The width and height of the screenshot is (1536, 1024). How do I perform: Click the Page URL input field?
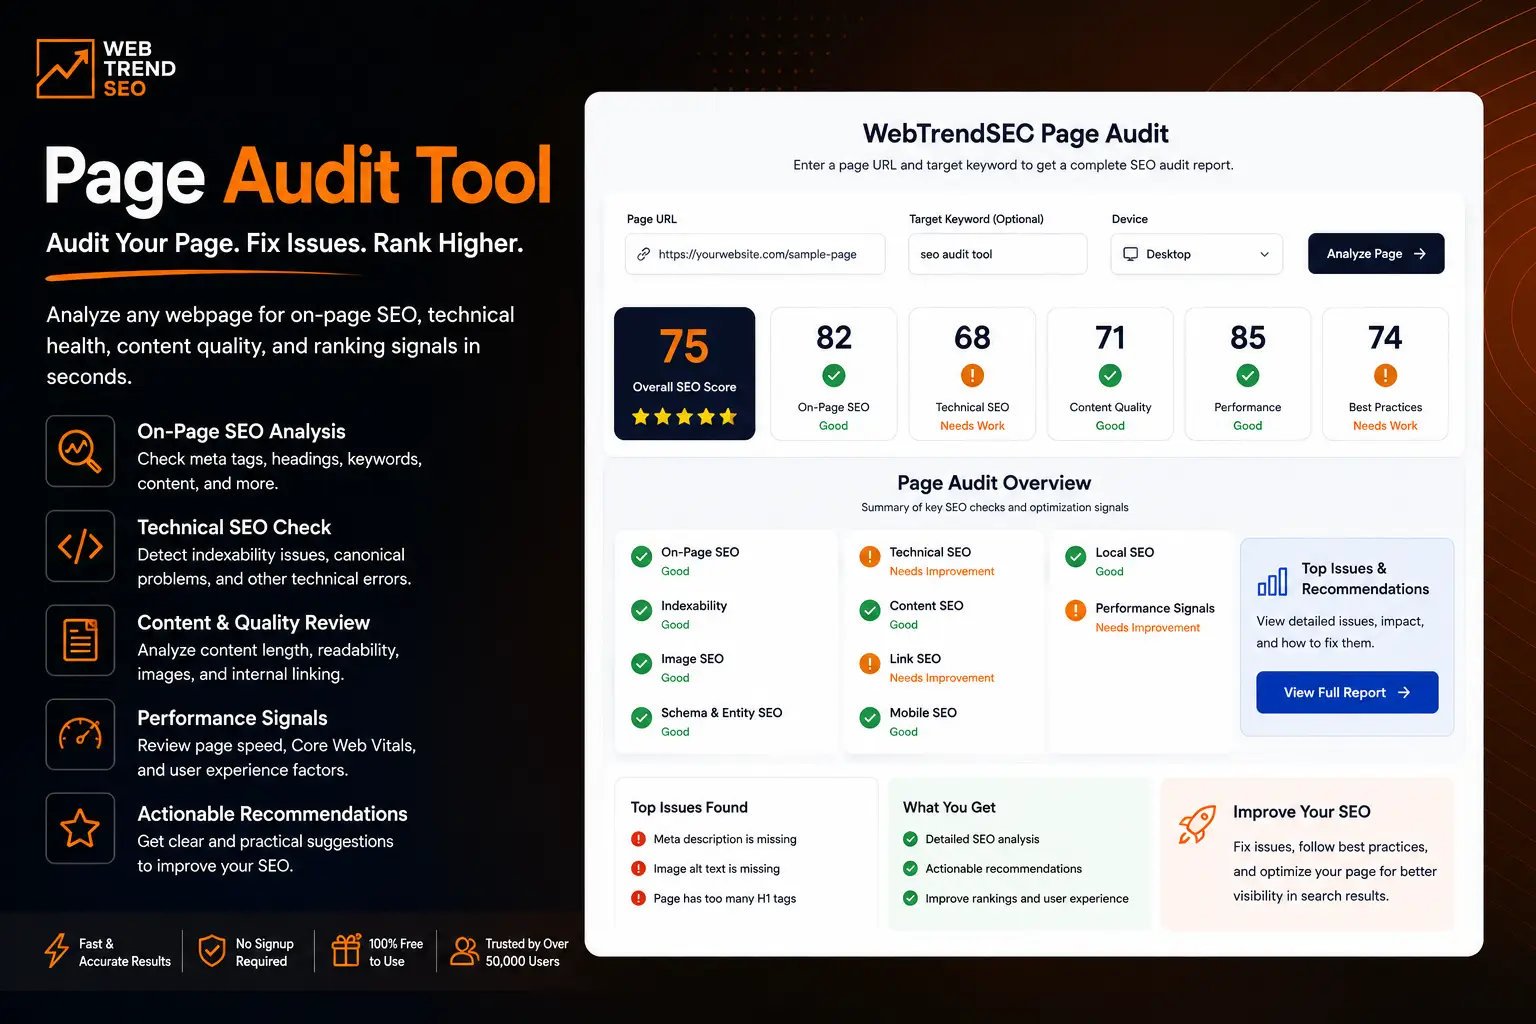click(x=755, y=254)
